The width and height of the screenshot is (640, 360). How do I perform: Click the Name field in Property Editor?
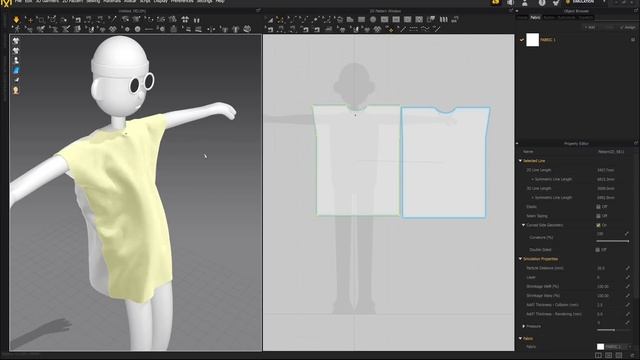pos(611,152)
